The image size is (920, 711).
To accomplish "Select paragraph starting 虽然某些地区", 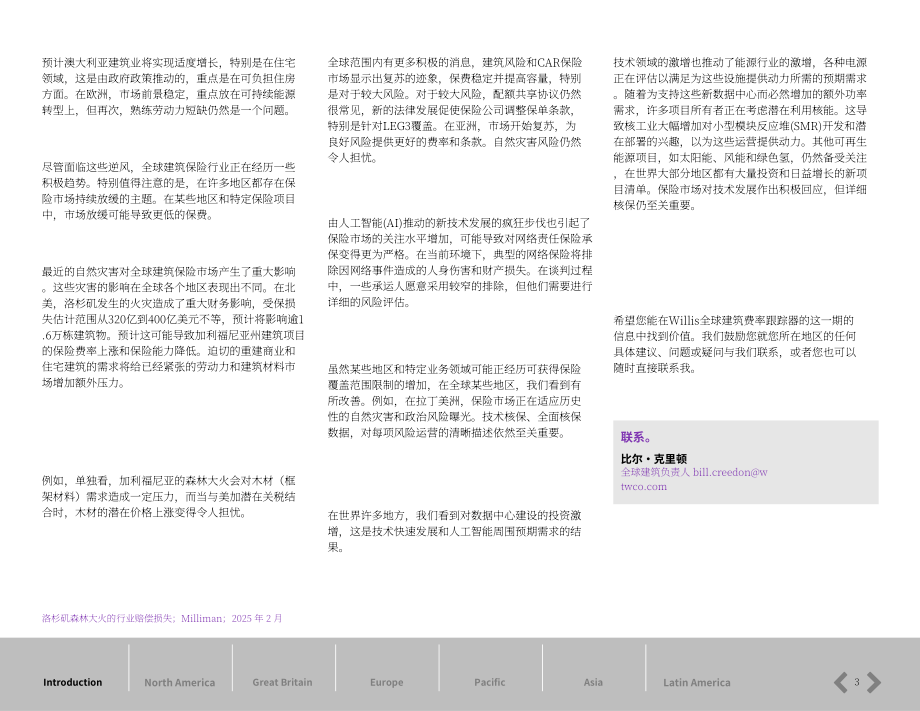I will 455,401.
